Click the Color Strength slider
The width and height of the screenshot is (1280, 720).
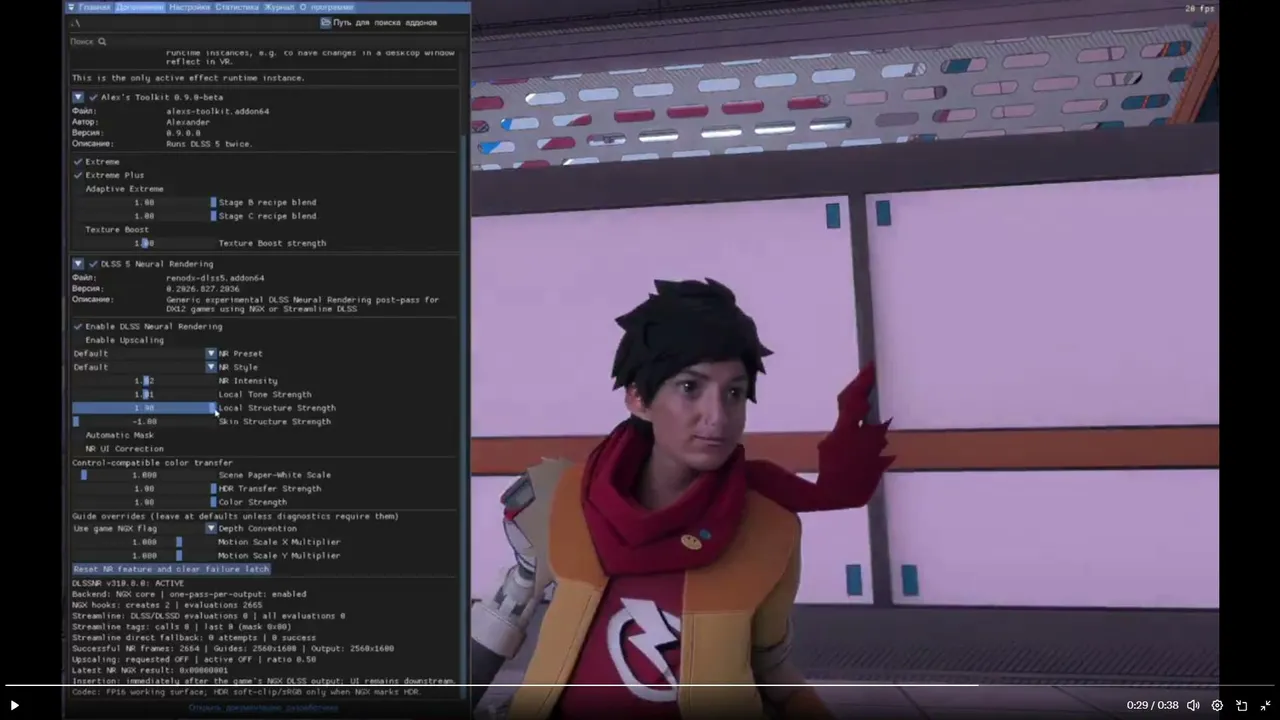pyautogui.click(x=144, y=502)
